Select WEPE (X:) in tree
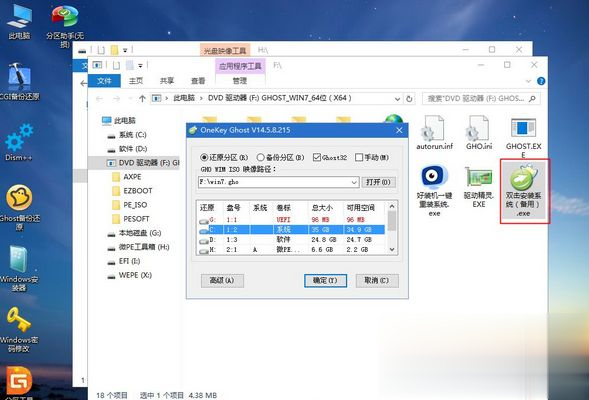This screenshot has width=589, height=400. click(x=130, y=275)
